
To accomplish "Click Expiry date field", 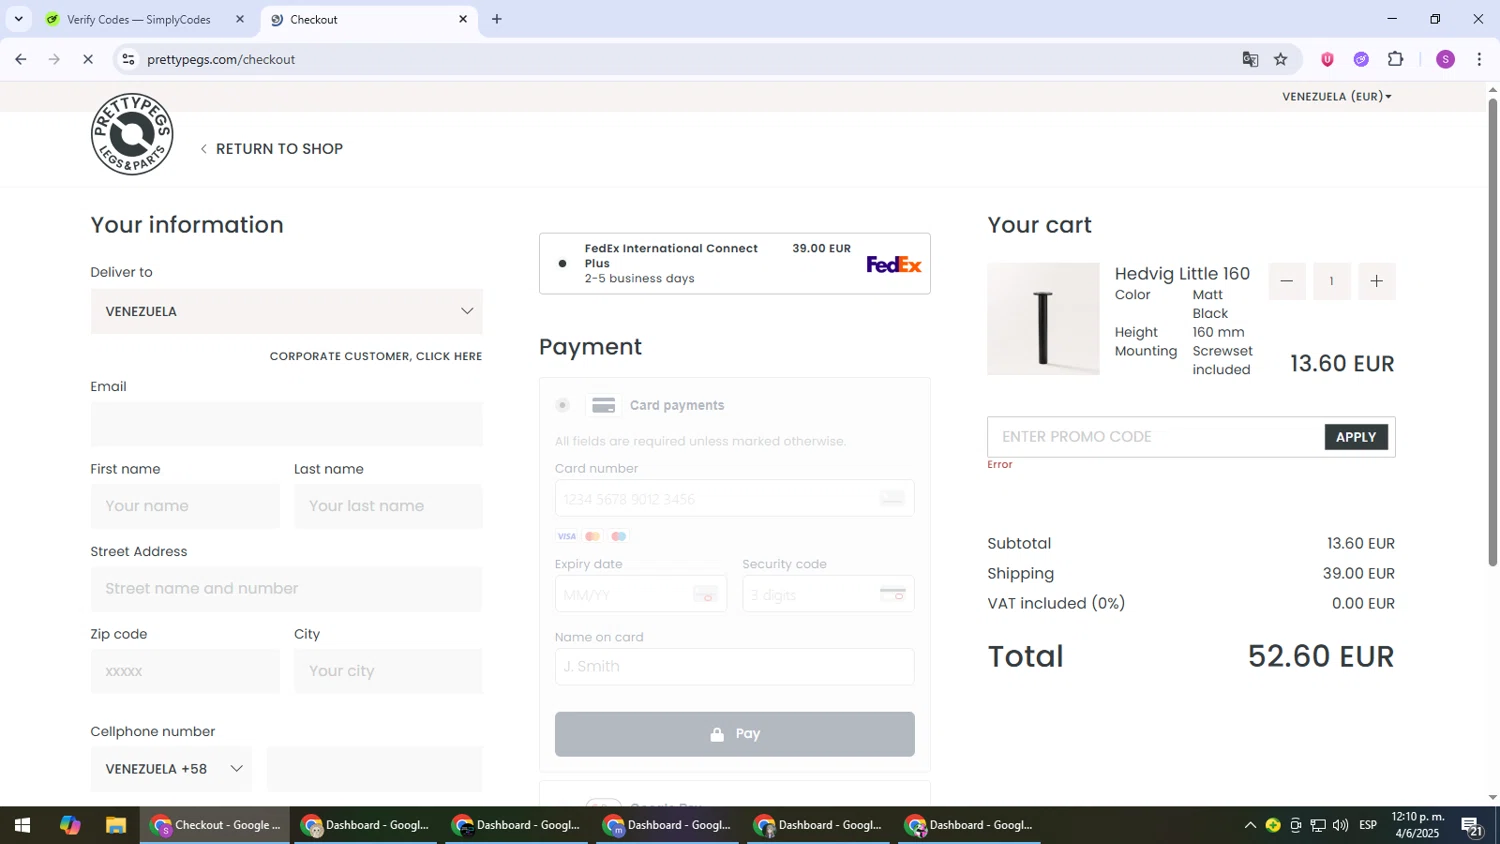I will 640,594.
